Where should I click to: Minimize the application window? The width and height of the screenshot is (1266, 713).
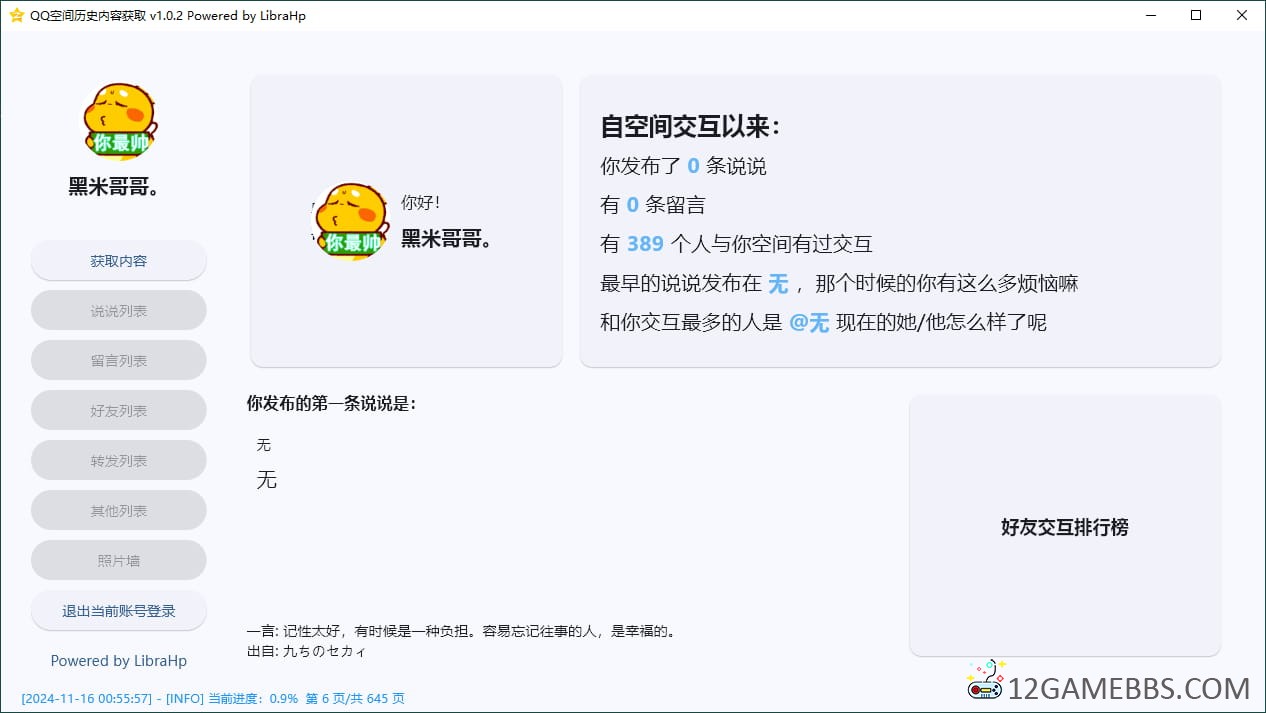(x=1150, y=15)
